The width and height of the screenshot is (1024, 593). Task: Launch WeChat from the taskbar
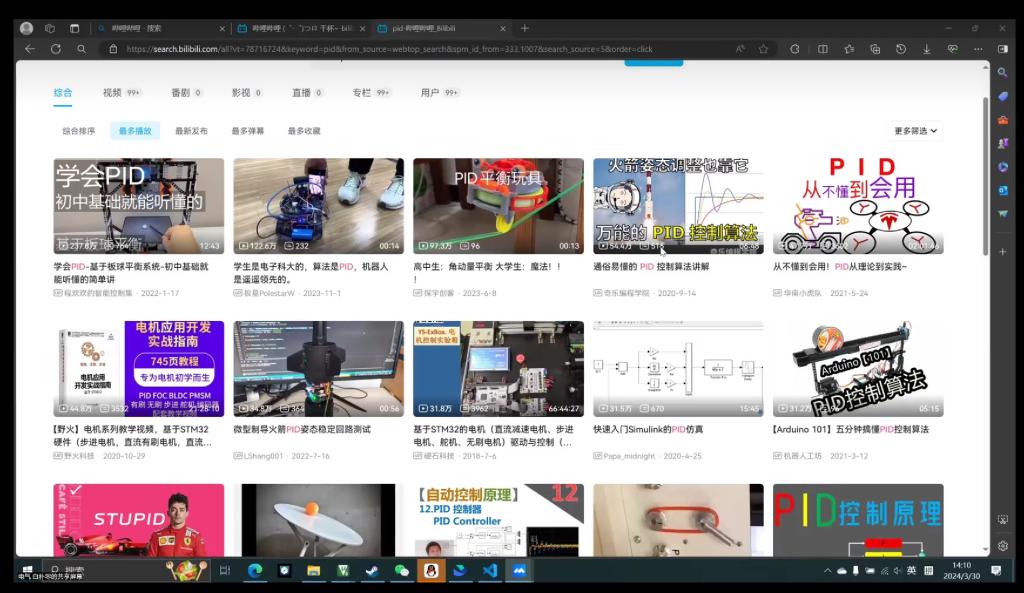401,570
